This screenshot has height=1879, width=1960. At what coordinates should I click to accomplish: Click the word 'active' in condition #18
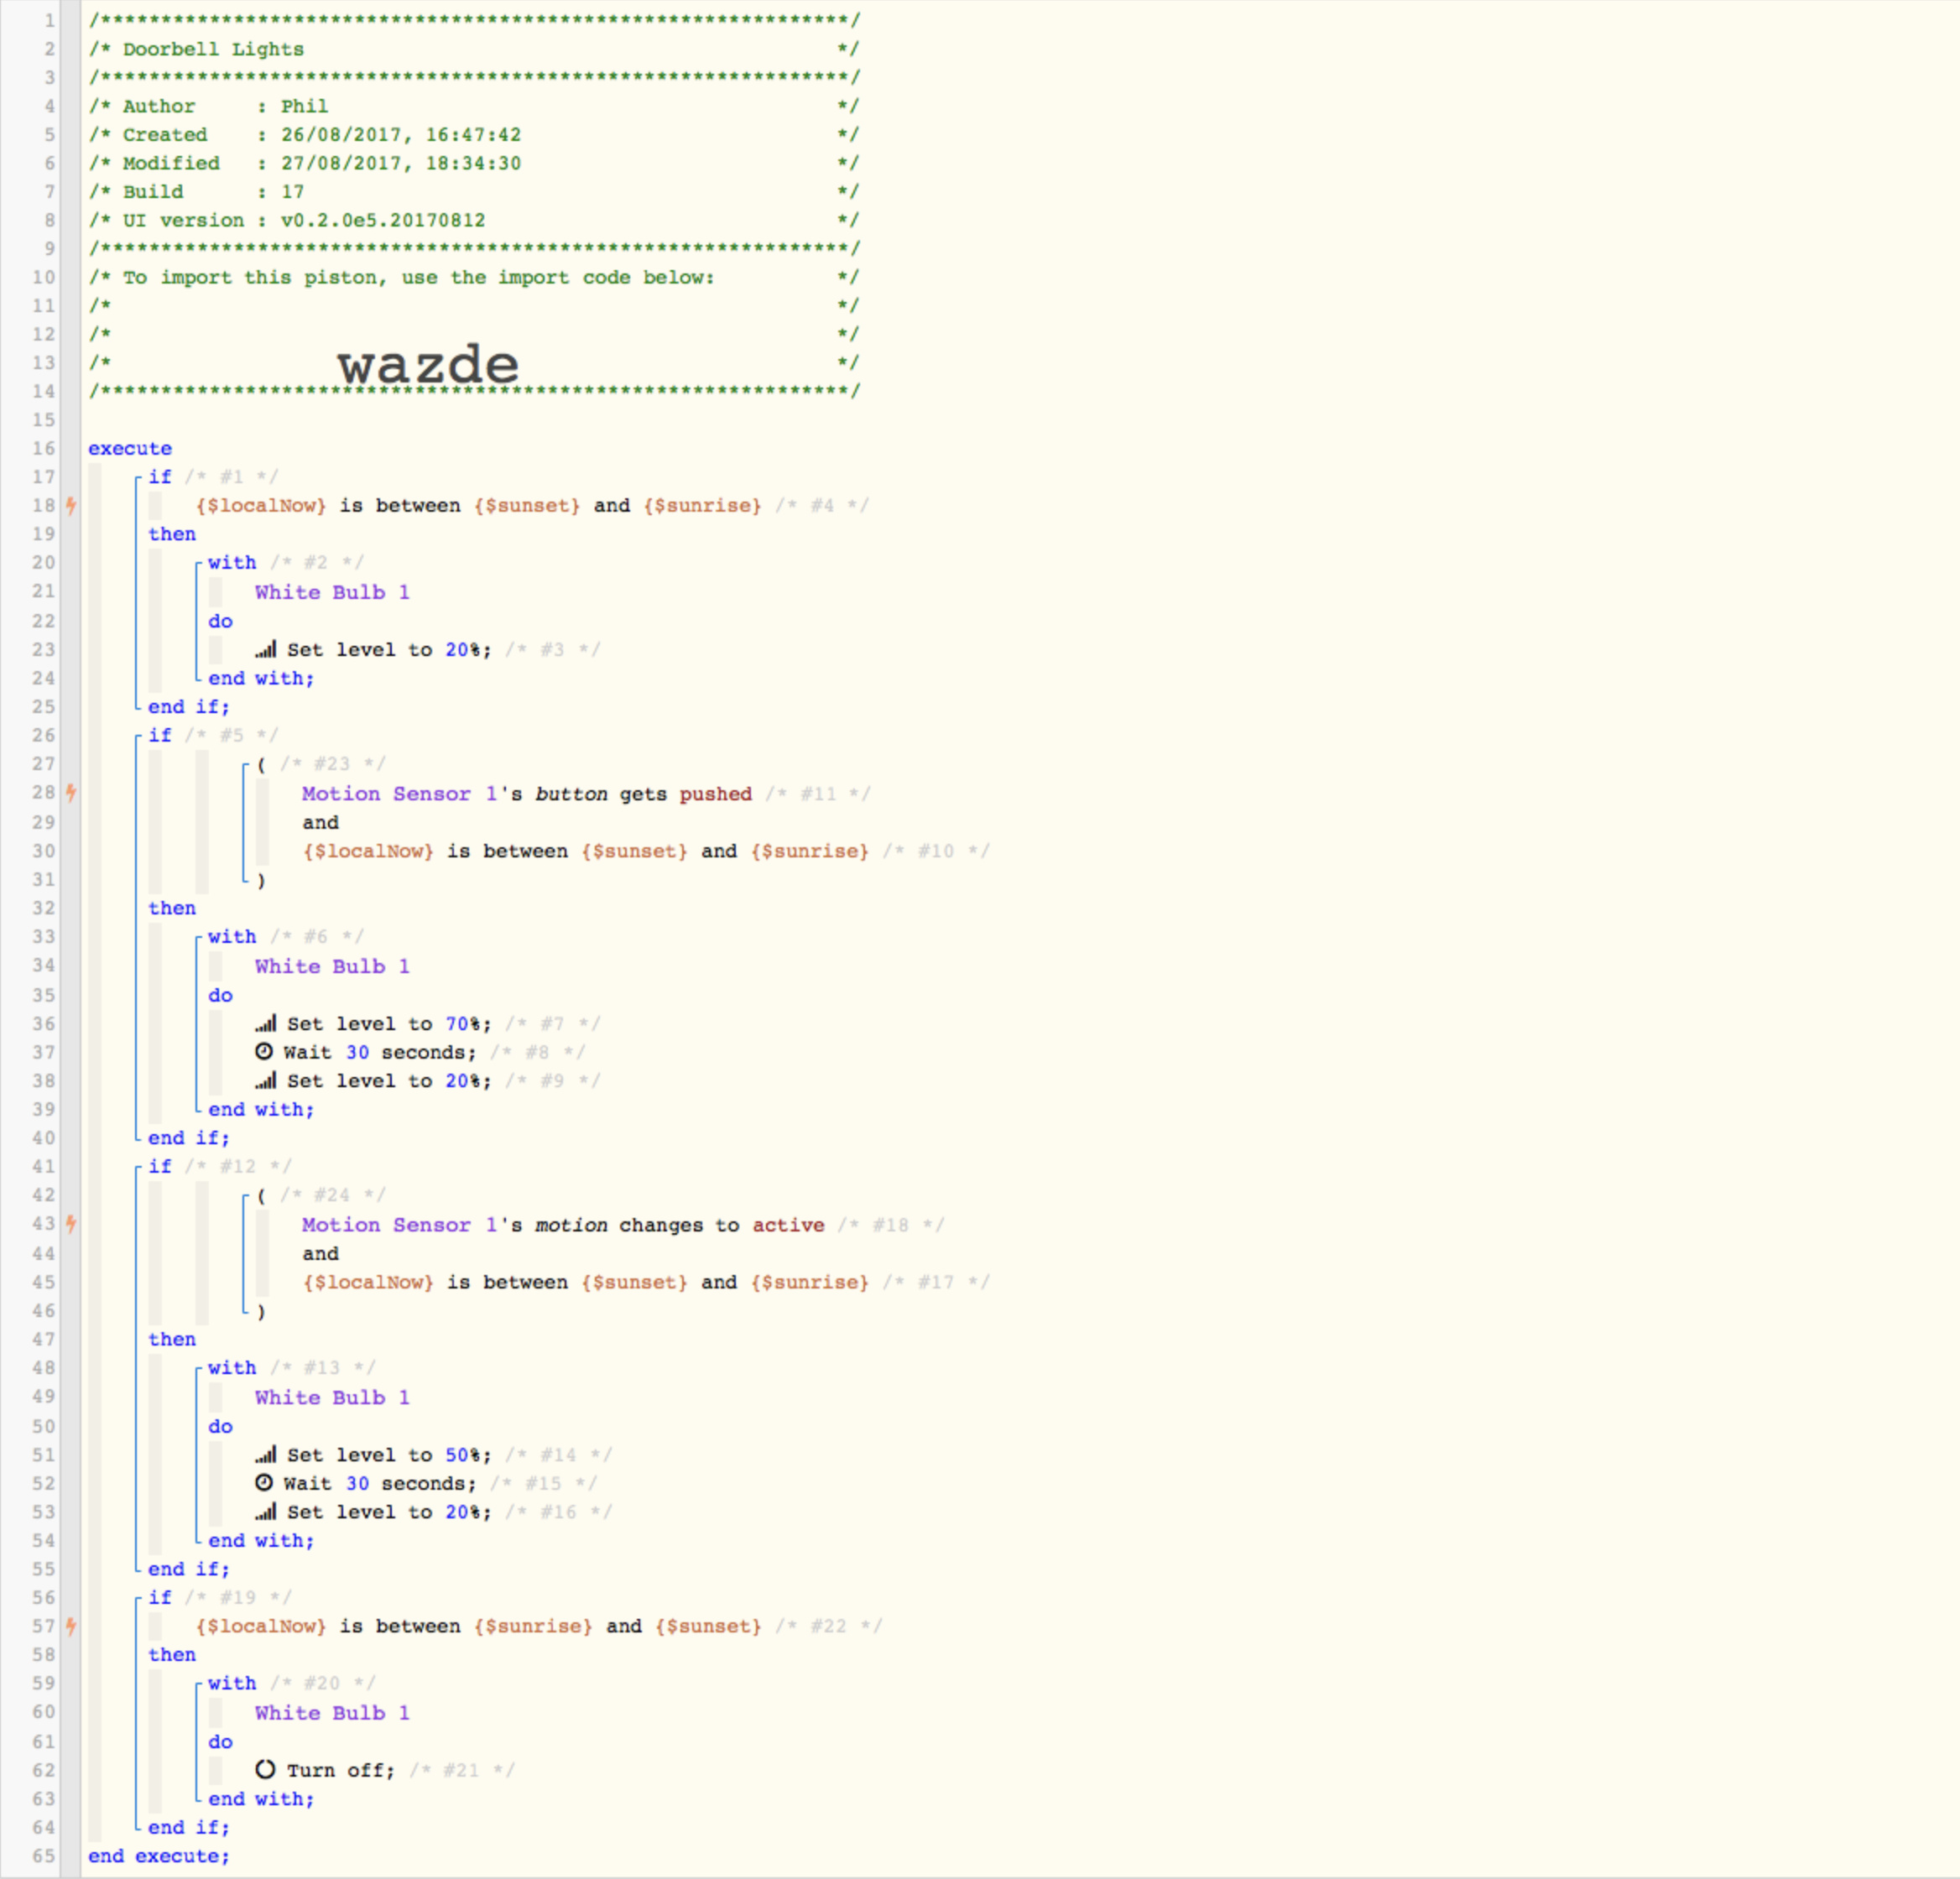789,1225
